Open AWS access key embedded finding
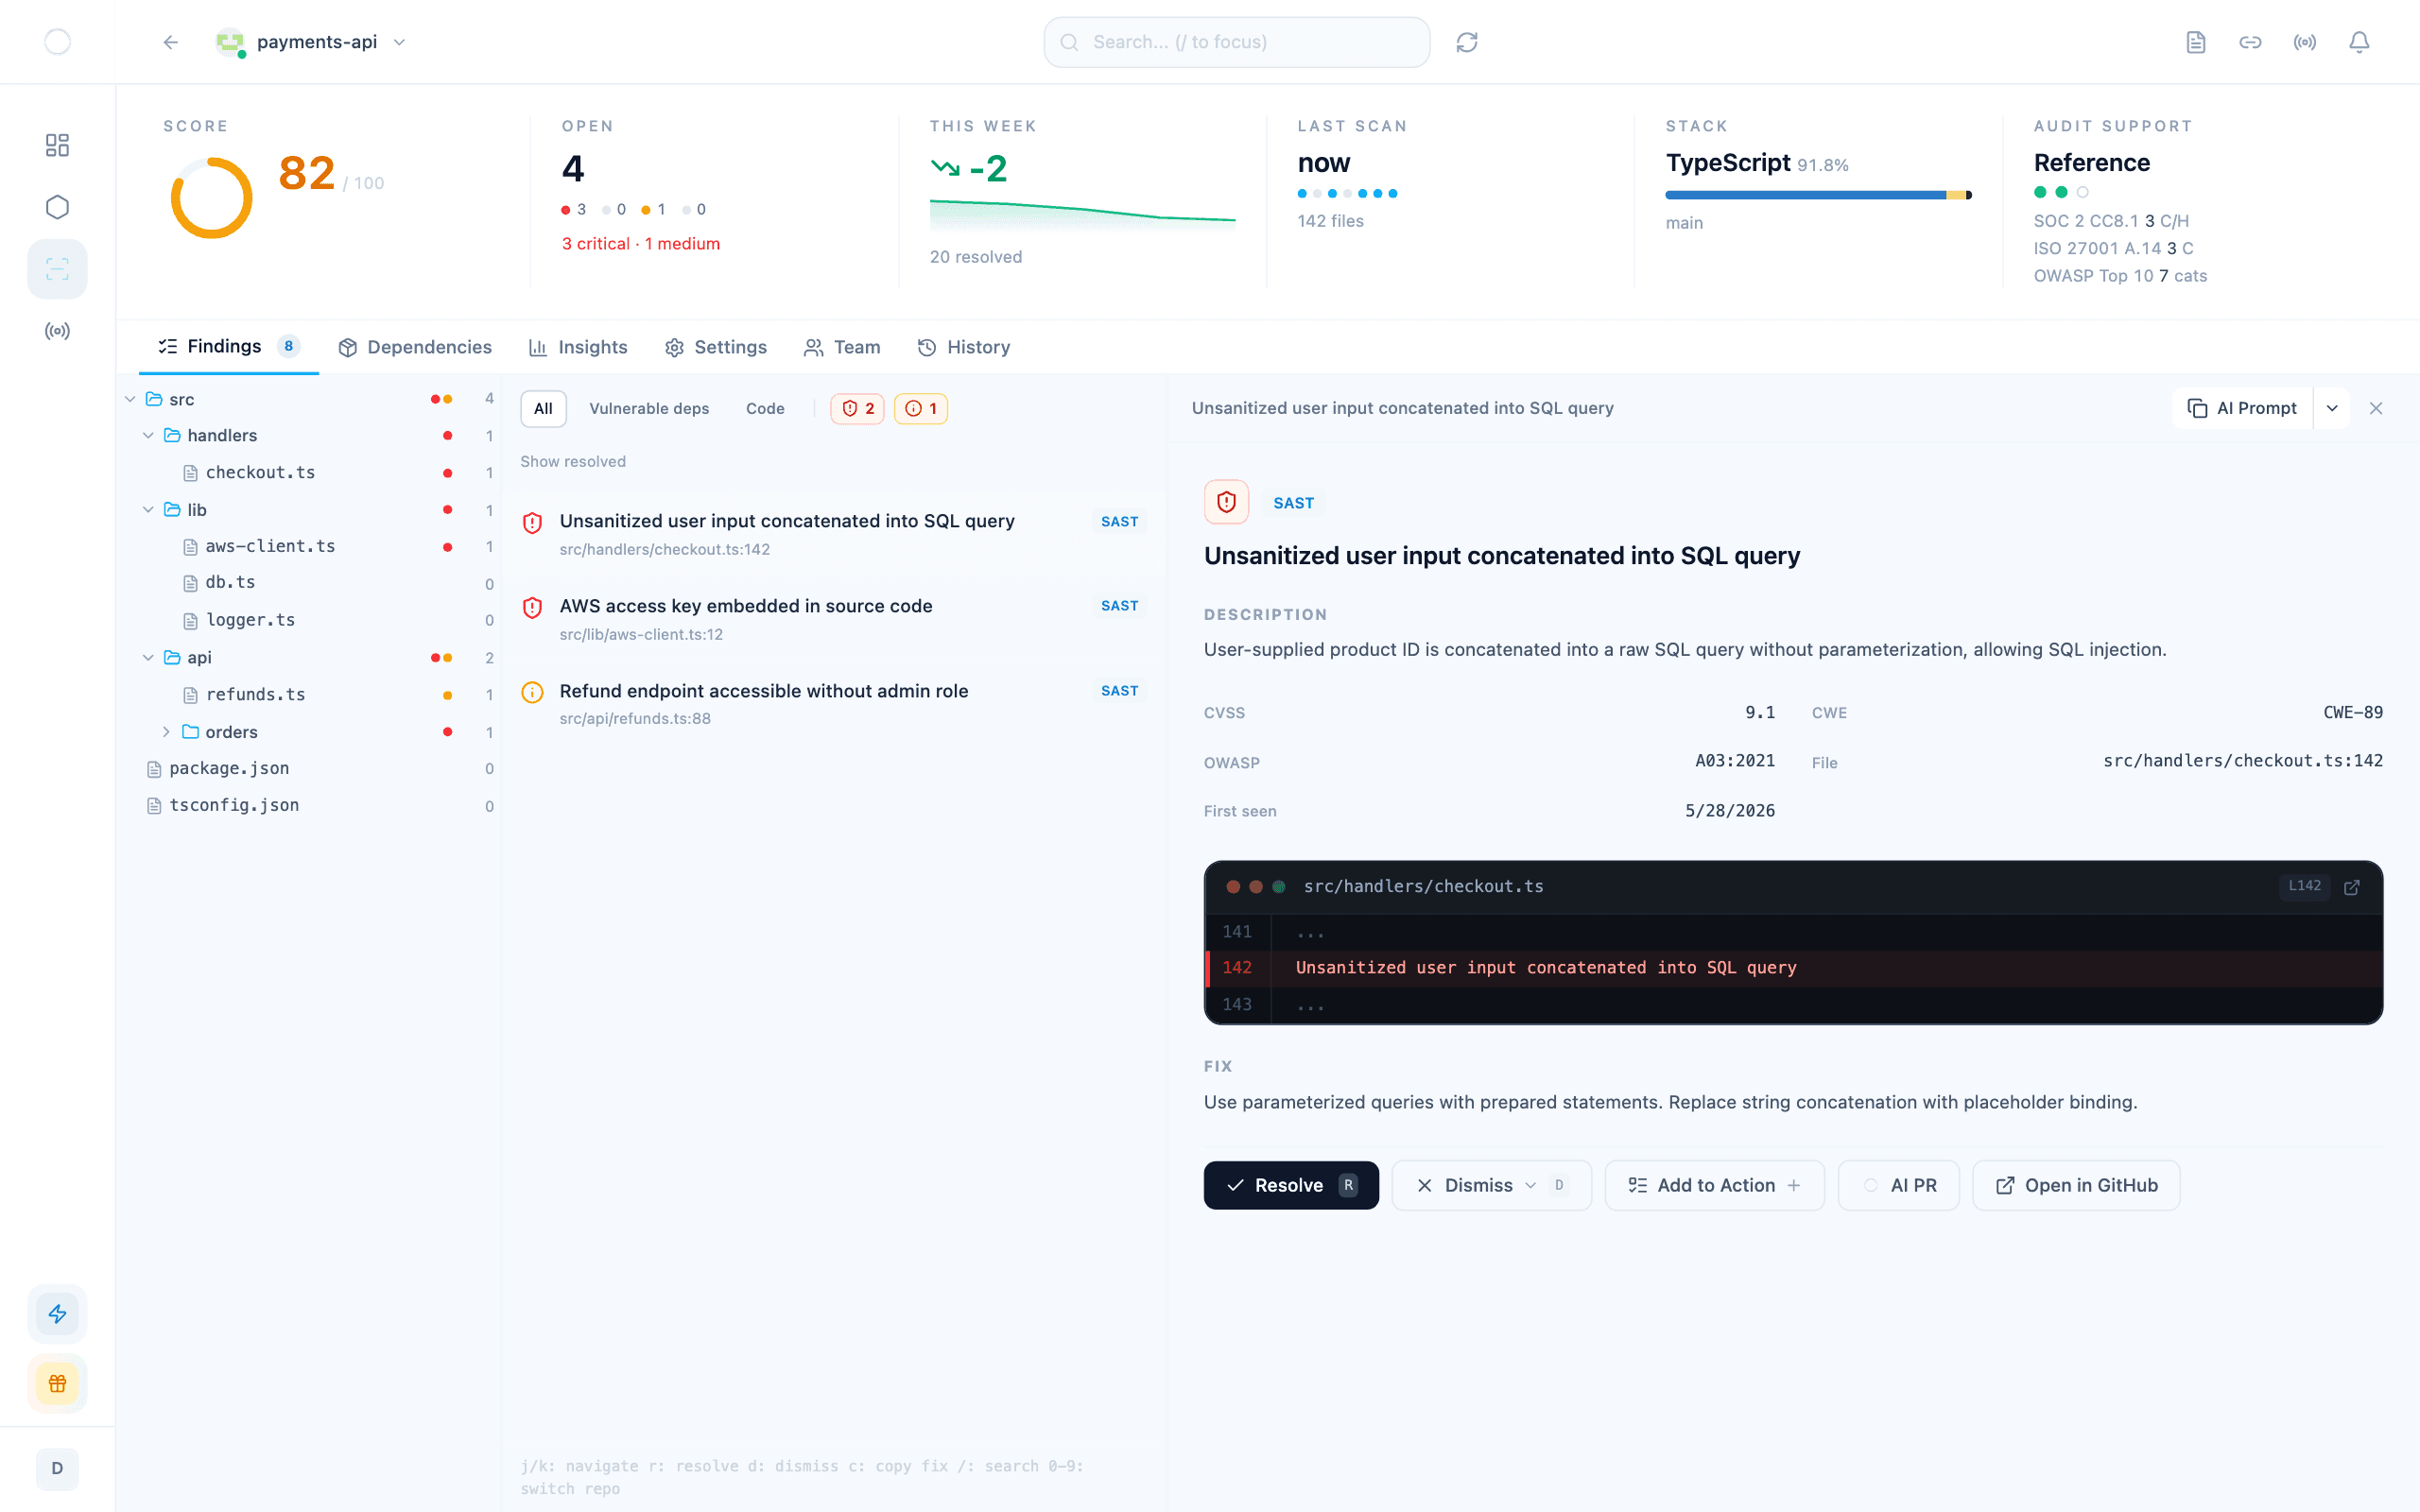 point(832,619)
